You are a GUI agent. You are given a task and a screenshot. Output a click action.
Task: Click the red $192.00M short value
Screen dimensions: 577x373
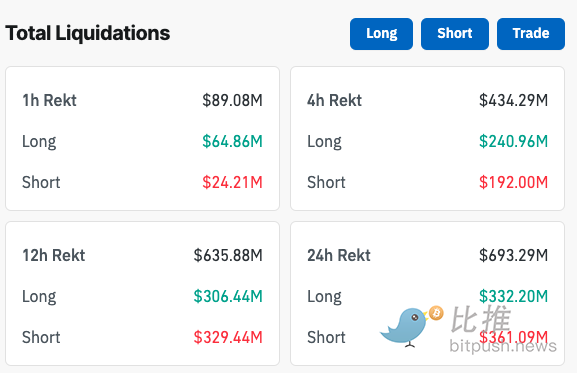click(514, 182)
